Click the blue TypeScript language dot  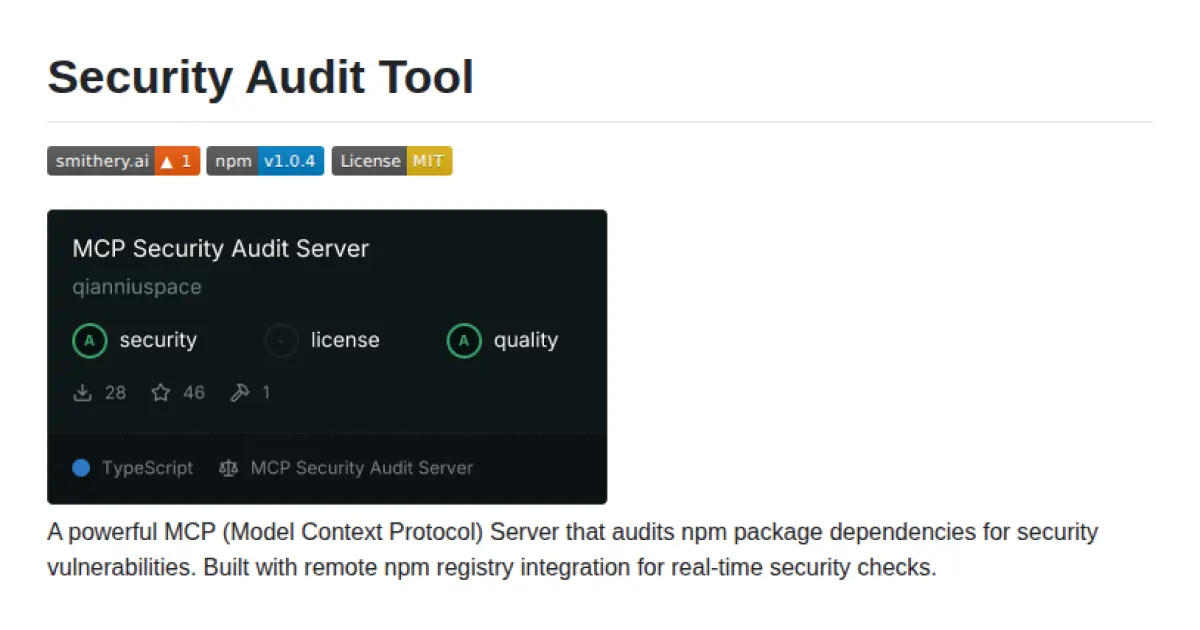(x=82, y=467)
